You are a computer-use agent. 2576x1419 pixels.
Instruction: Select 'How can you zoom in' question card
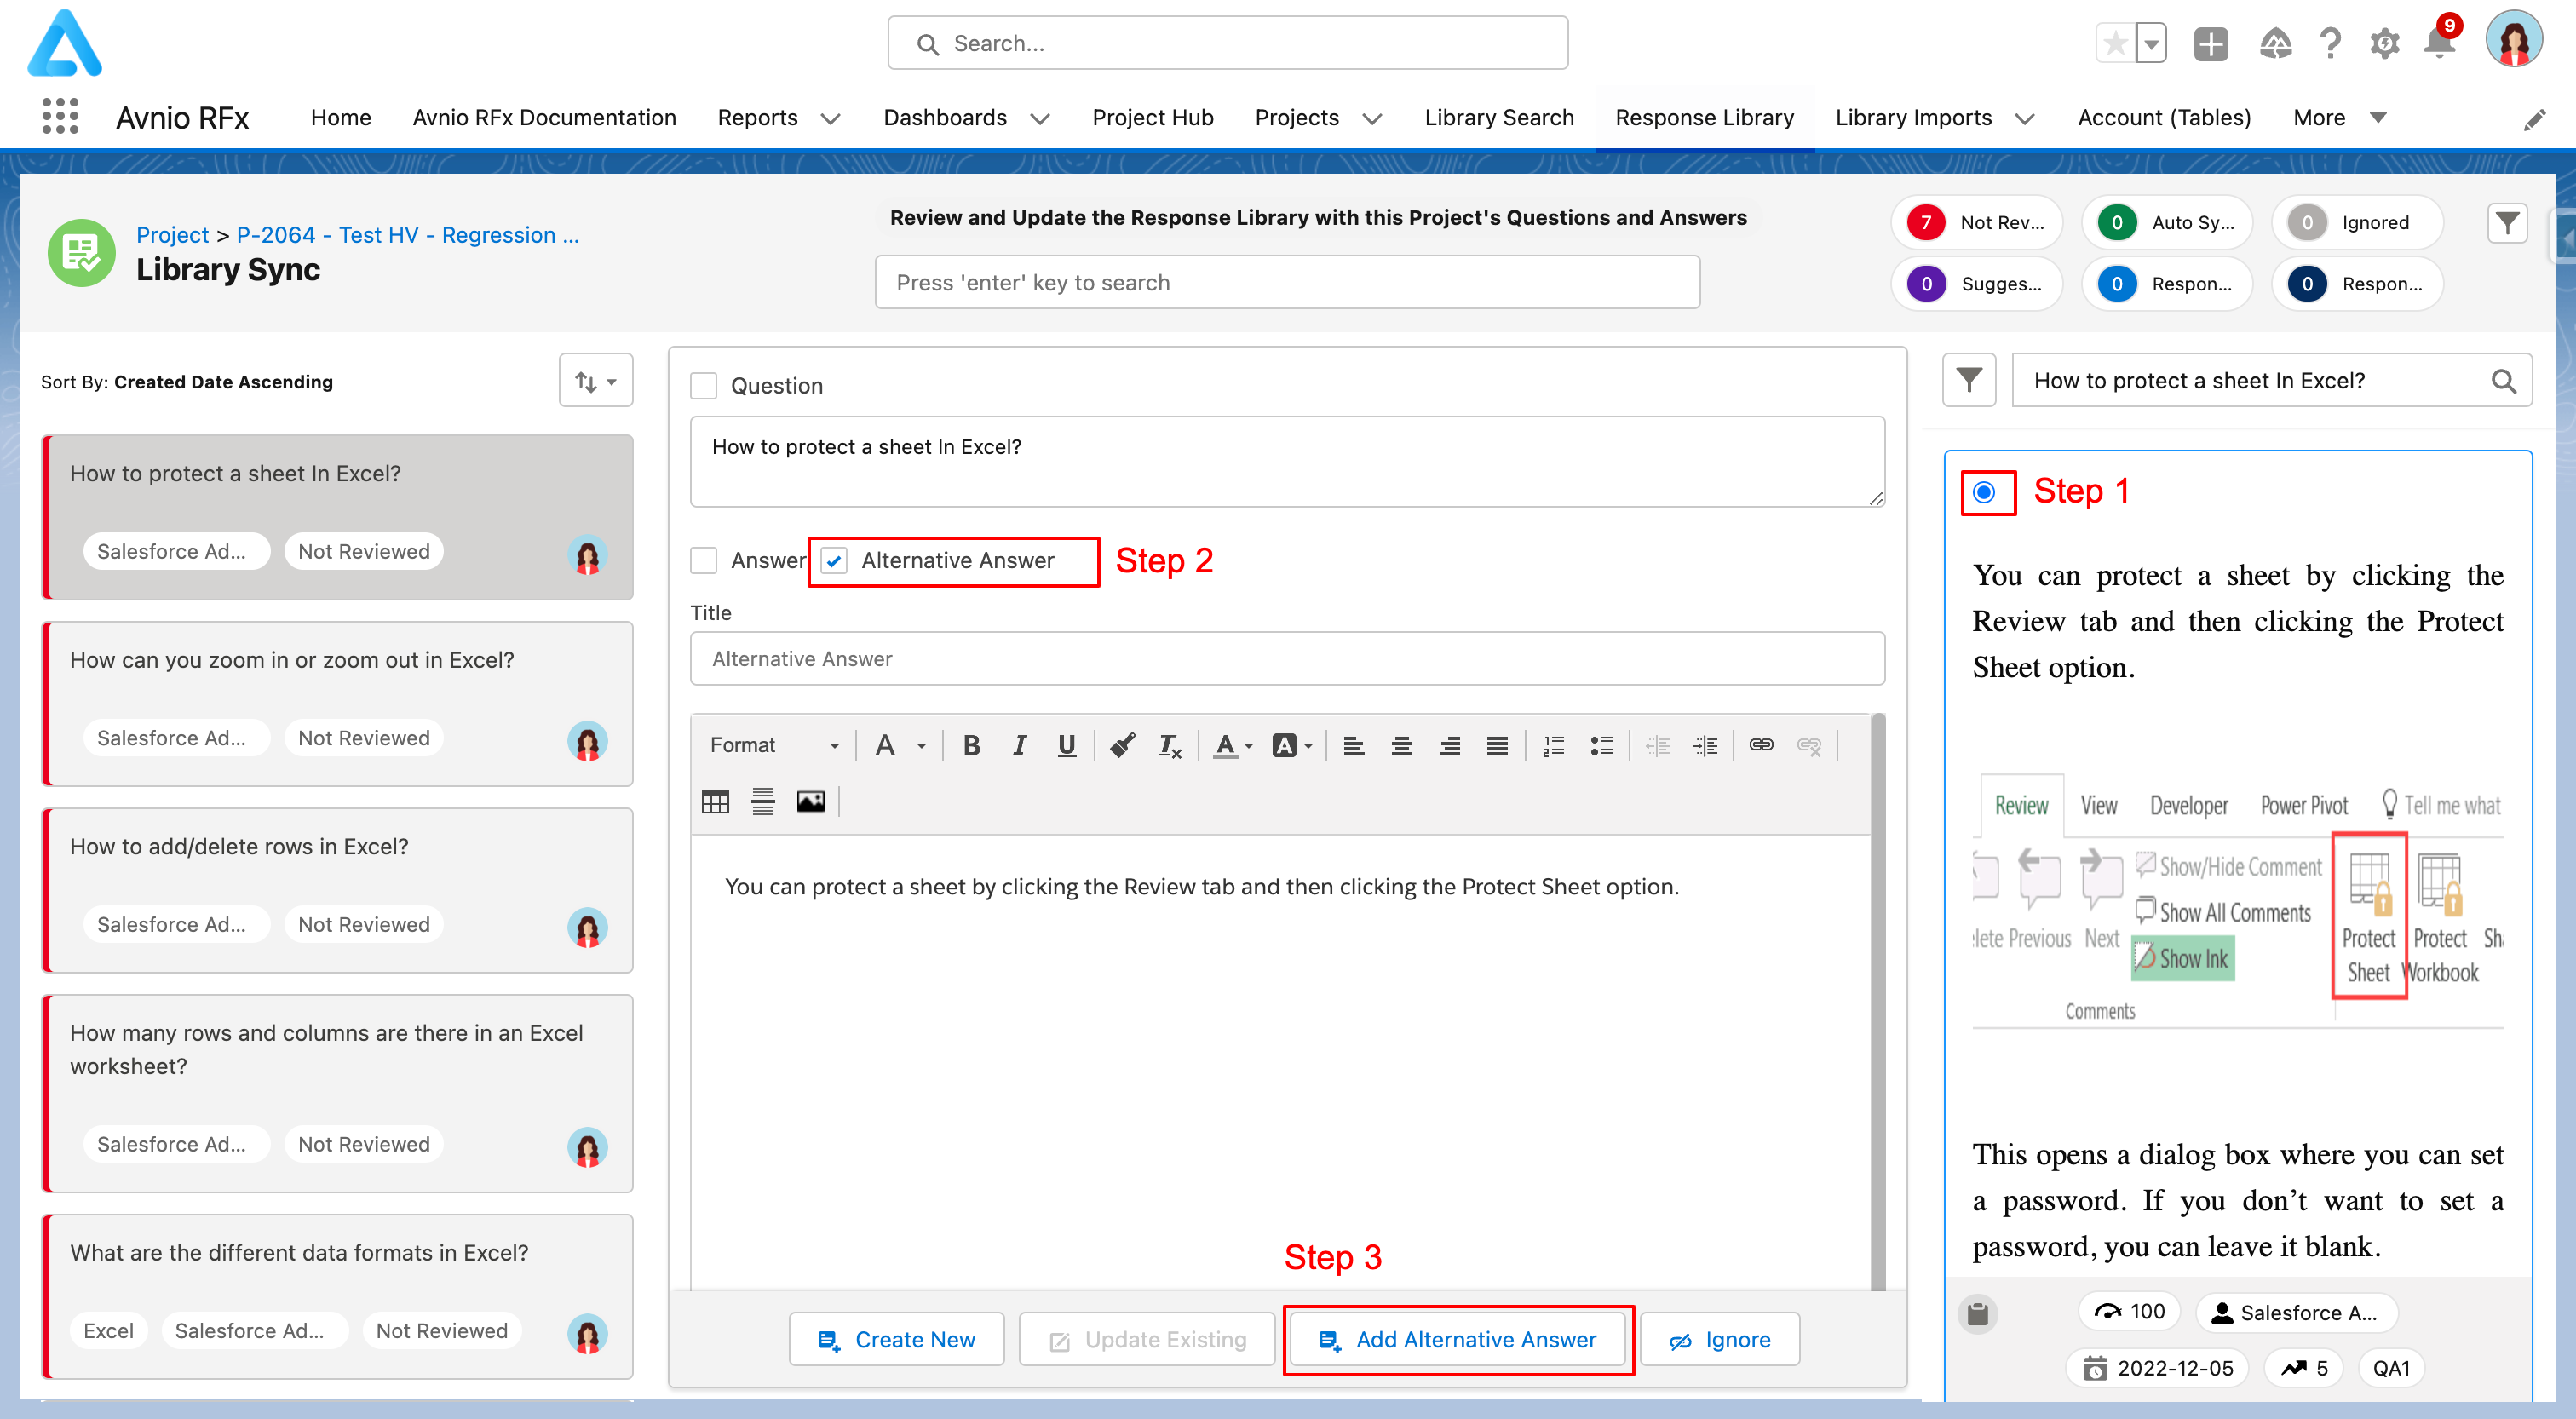(338, 703)
